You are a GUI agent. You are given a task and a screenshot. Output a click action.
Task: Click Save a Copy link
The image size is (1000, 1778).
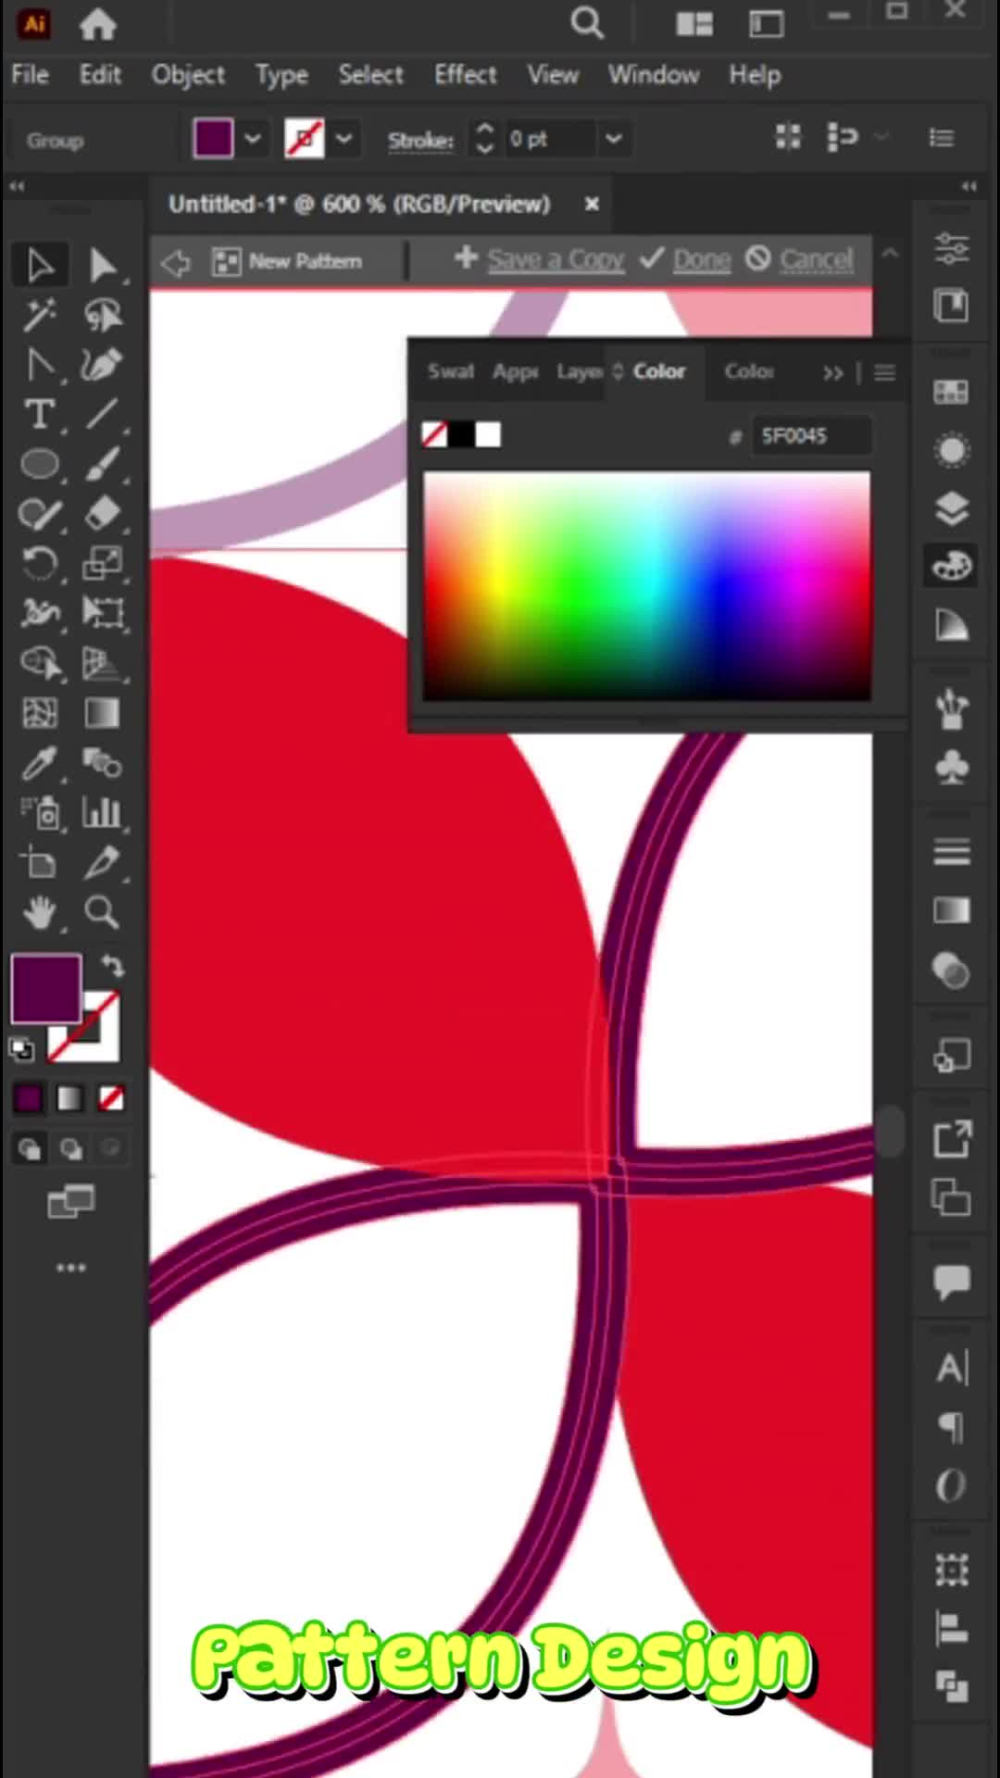point(555,260)
